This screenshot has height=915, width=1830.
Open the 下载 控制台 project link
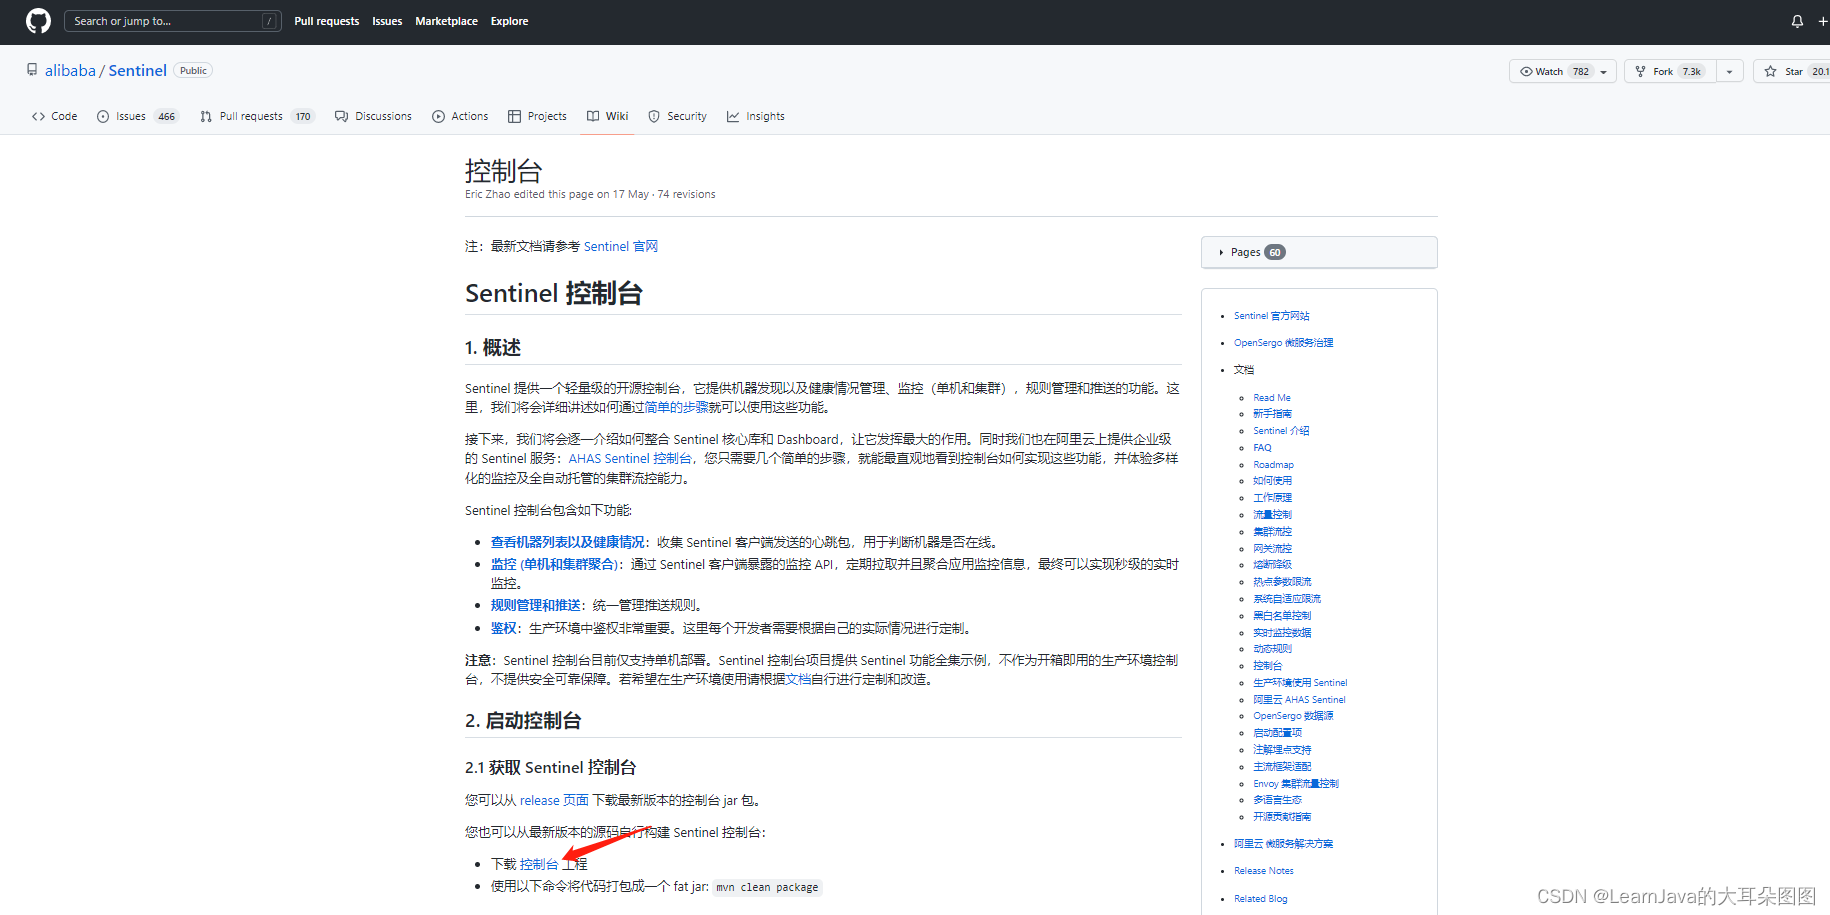(x=539, y=864)
